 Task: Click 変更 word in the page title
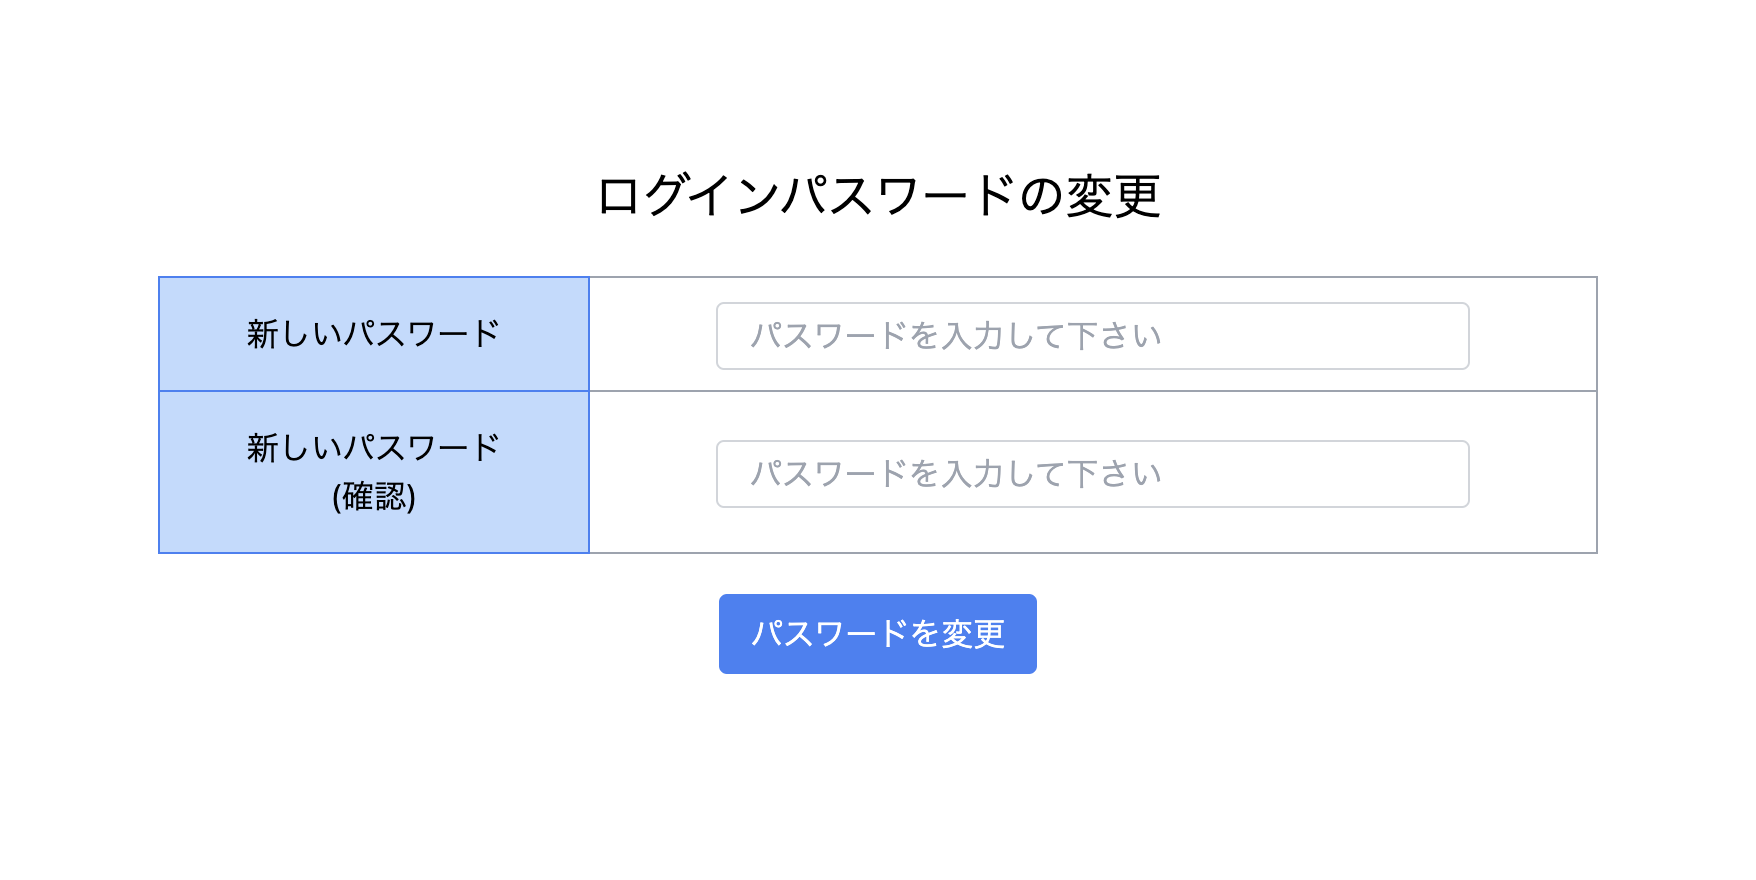coord(1112,195)
